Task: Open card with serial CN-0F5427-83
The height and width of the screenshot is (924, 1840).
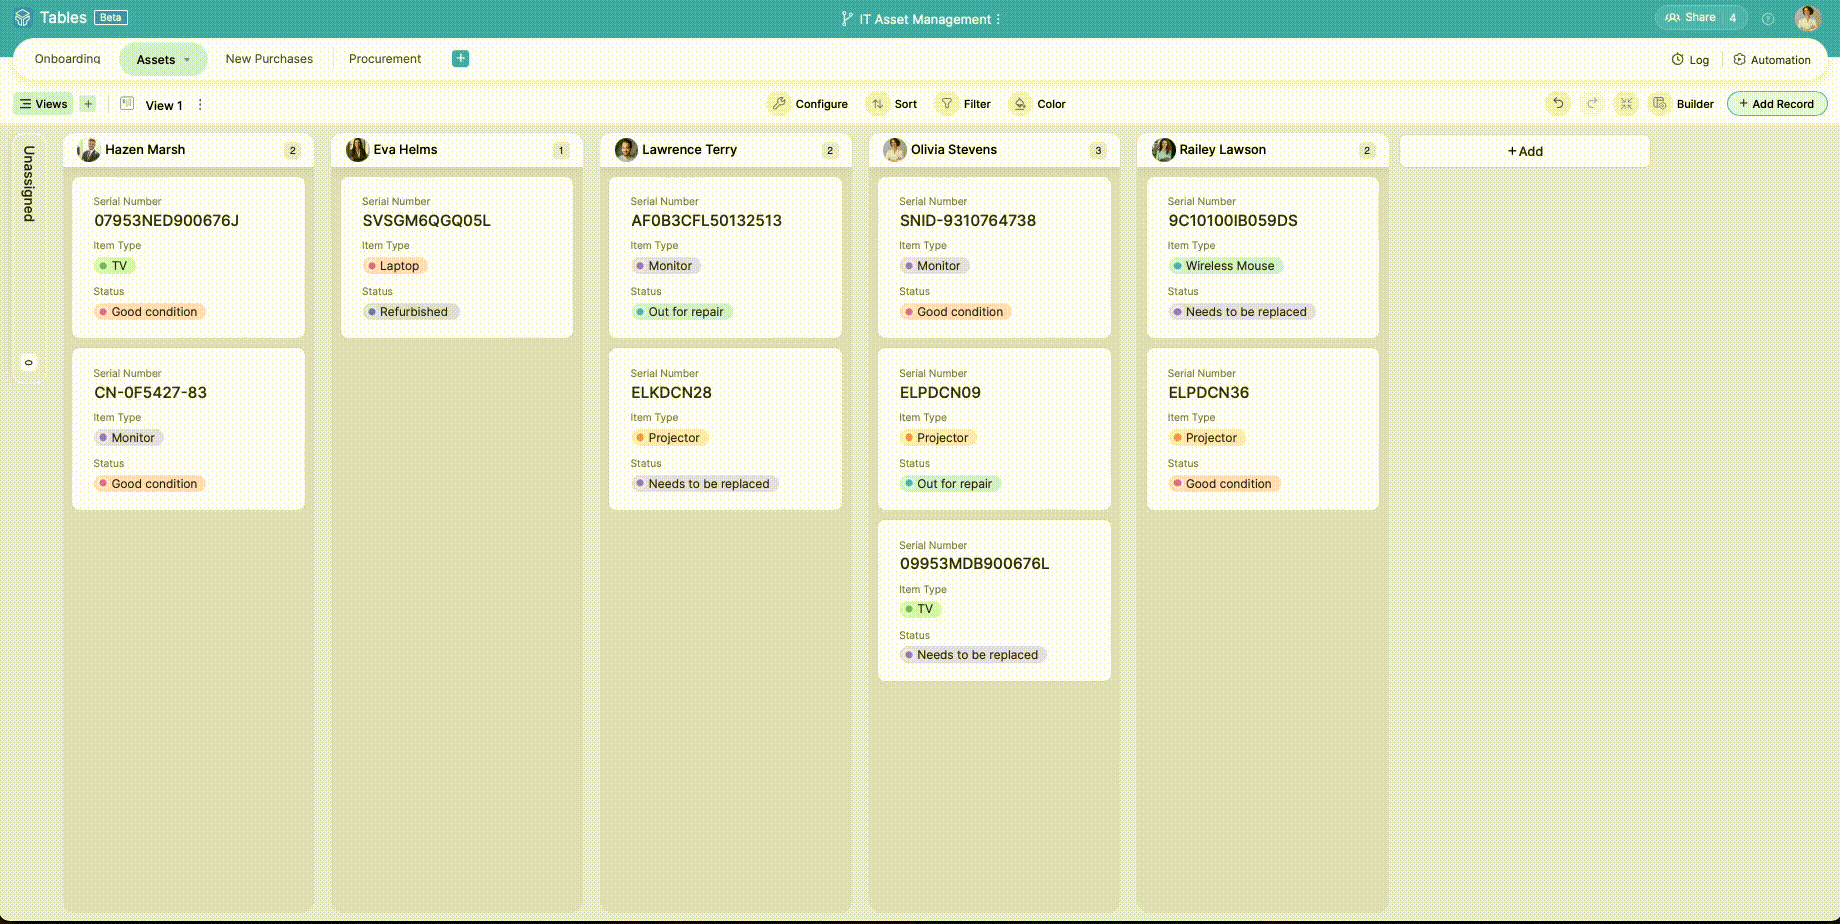Action: pos(188,429)
